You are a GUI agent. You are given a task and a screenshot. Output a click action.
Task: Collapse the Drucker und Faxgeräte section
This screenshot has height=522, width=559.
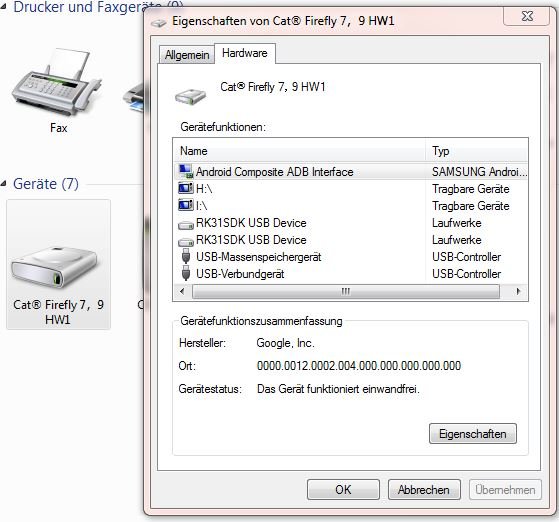[x=4, y=7]
